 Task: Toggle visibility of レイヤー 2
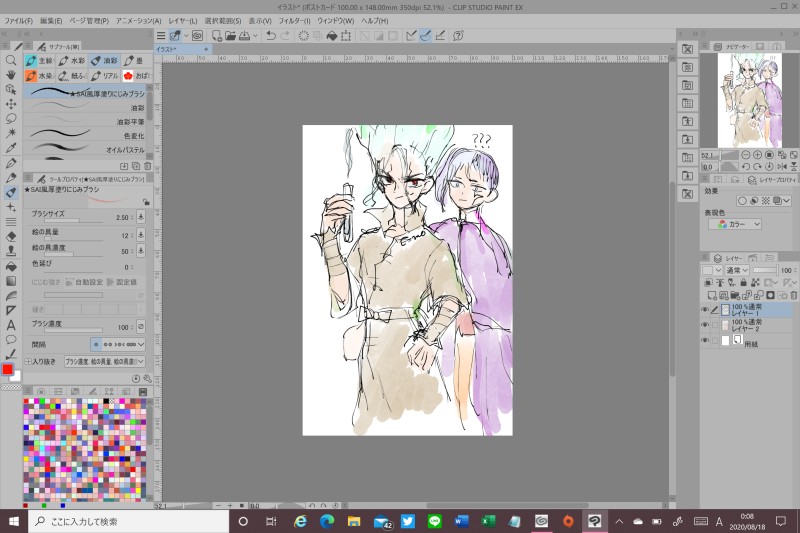pyautogui.click(x=705, y=325)
